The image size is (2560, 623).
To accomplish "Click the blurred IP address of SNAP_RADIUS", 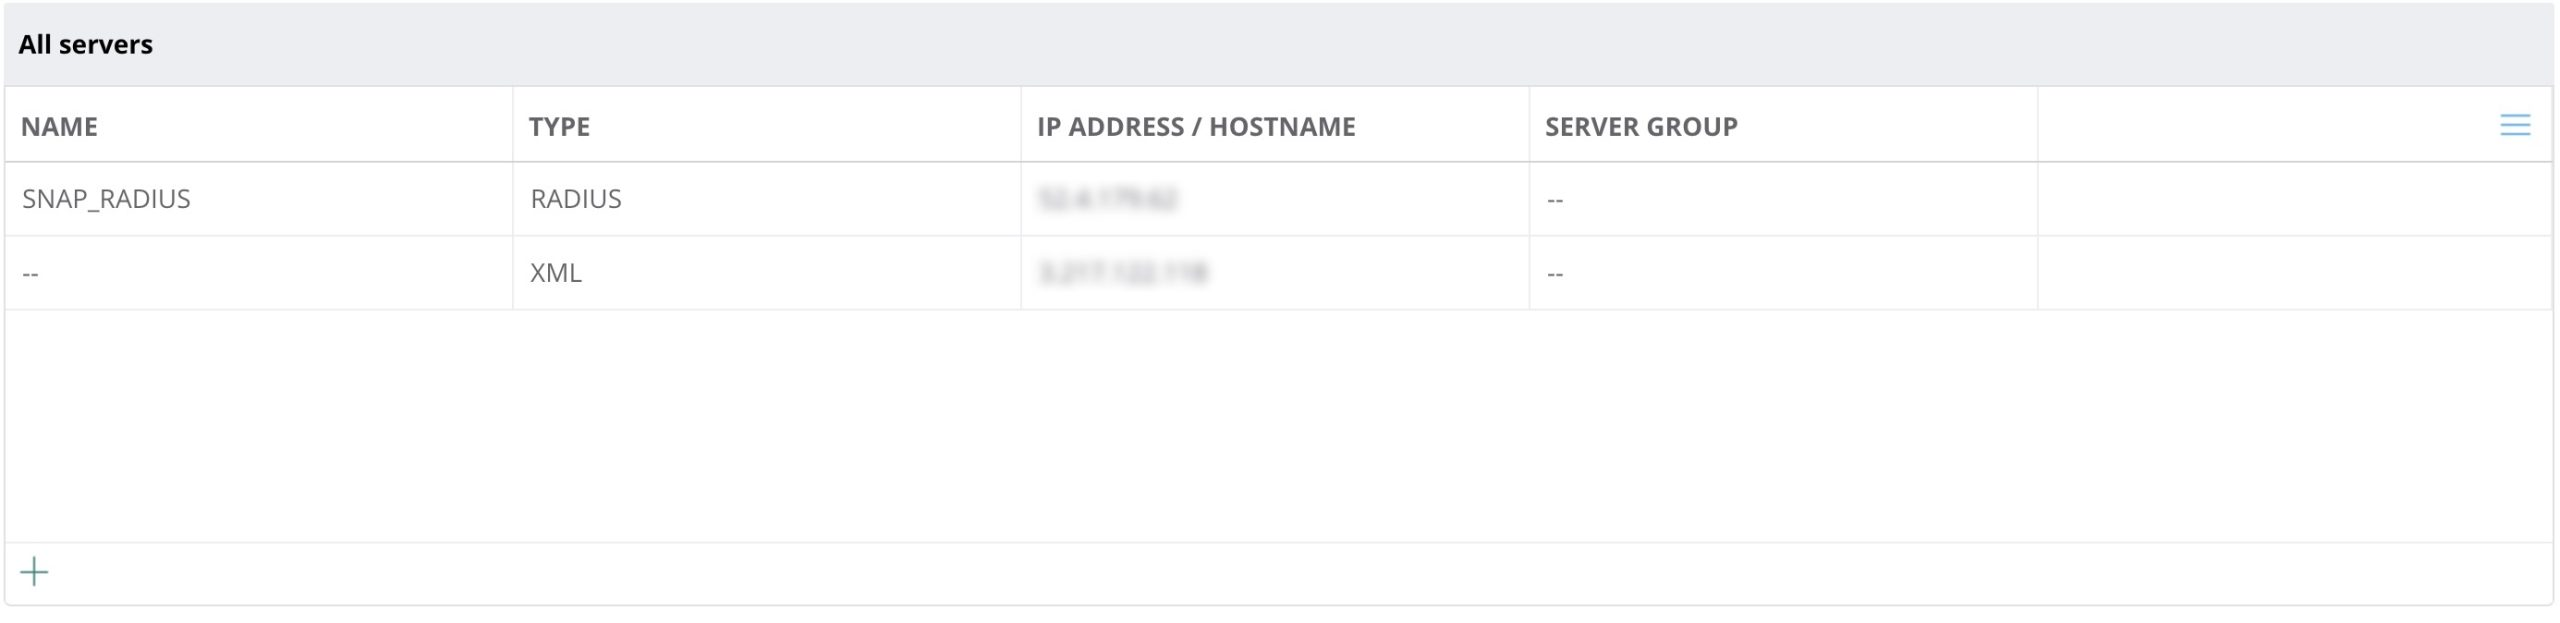I will click(x=1108, y=199).
